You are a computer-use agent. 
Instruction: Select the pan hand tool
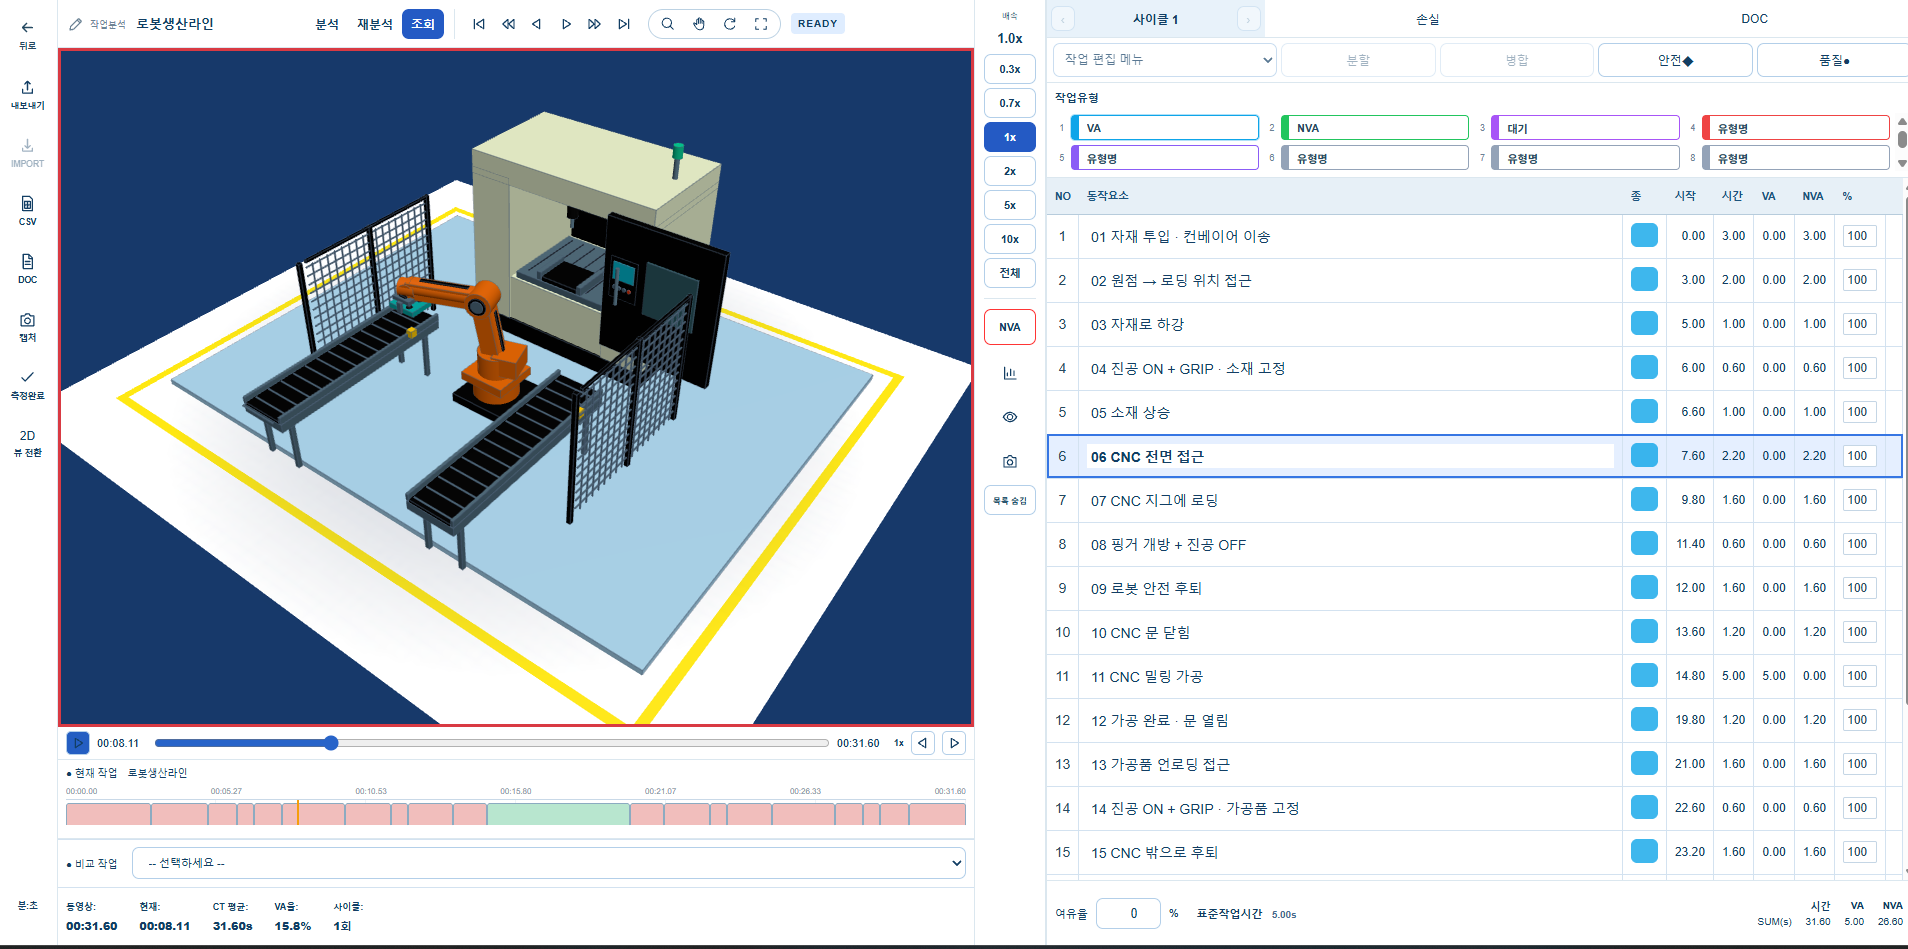pos(699,24)
